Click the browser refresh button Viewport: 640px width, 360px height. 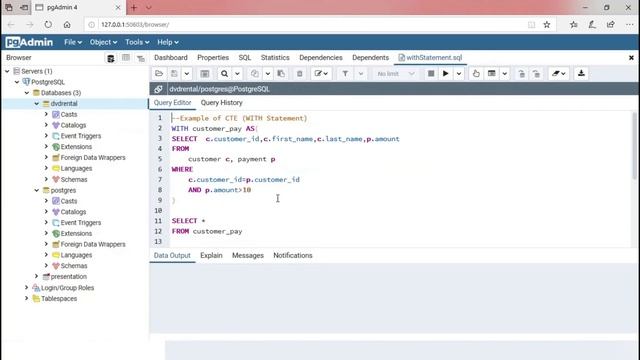(x=48, y=24)
